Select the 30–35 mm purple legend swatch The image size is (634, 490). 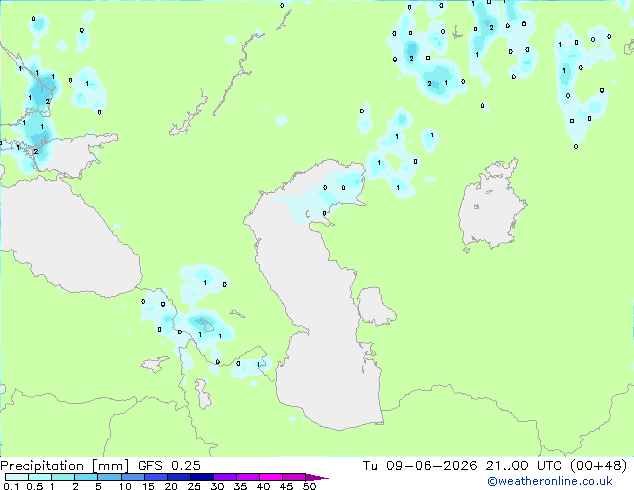pos(225,477)
